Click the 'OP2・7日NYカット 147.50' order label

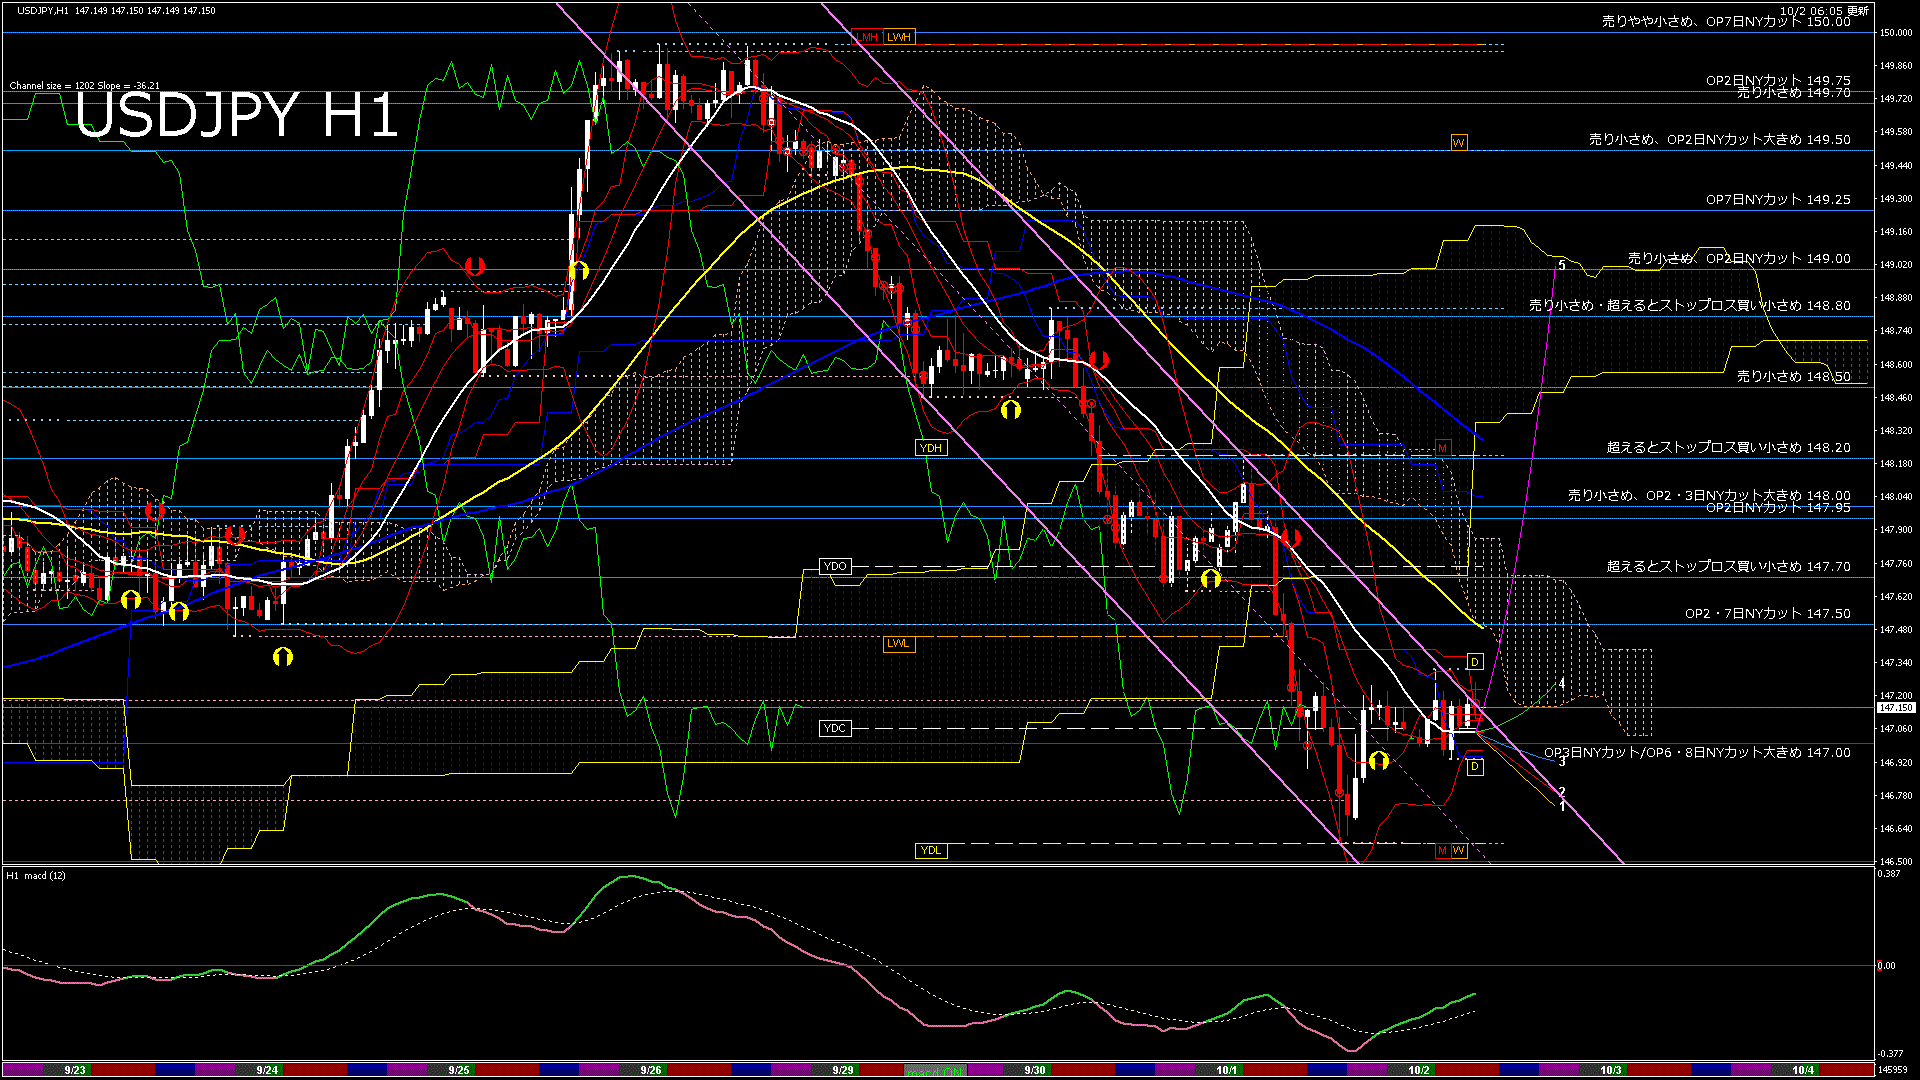(1767, 614)
